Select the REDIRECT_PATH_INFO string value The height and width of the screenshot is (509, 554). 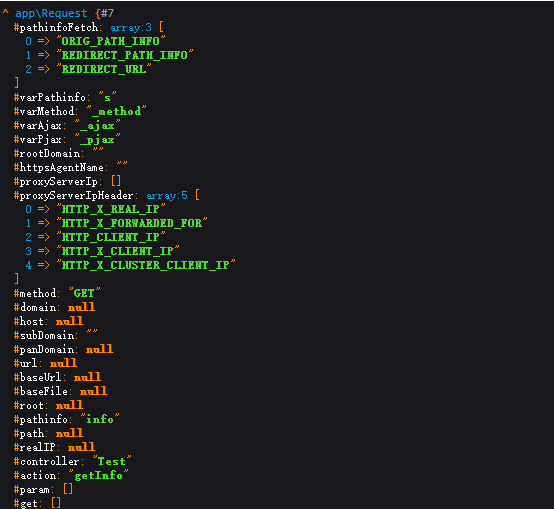[x=124, y=55]
